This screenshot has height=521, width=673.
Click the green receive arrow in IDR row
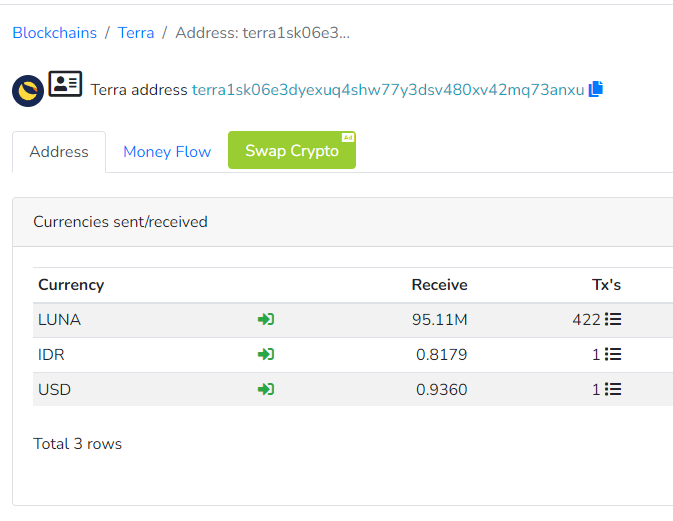pyautogui.click(x=266, y=354)
